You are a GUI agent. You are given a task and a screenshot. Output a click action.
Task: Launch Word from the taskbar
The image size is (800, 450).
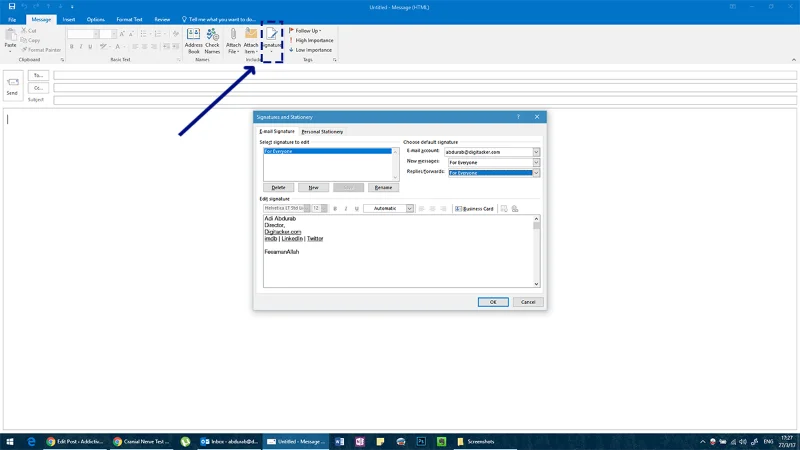click(x=339, y=441)
